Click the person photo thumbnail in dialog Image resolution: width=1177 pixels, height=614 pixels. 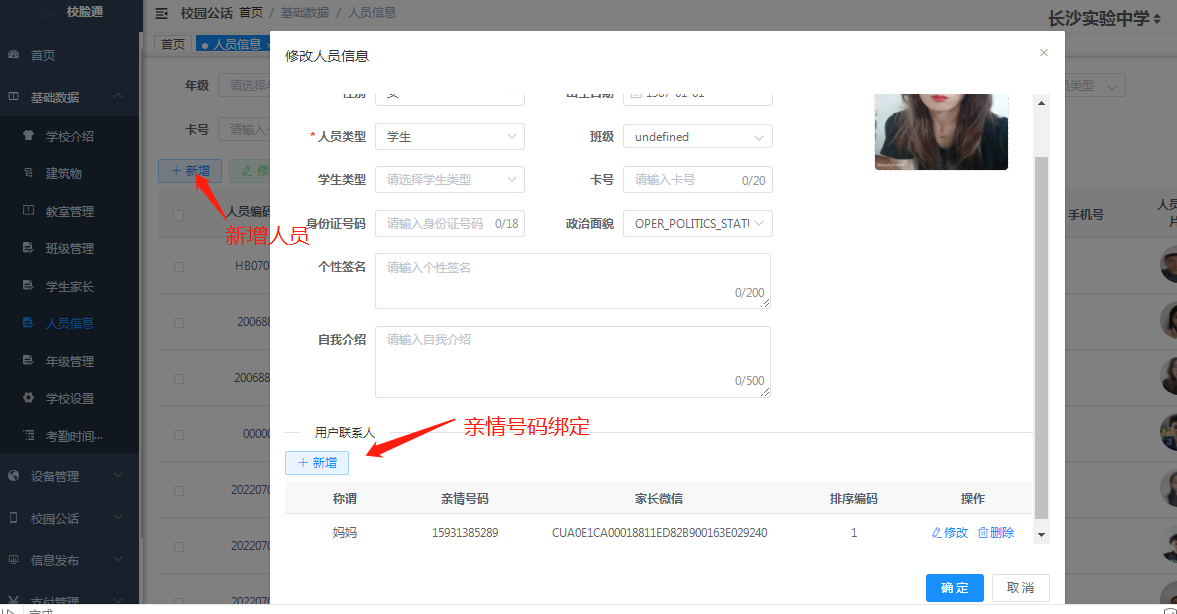(x=941, y=131)
